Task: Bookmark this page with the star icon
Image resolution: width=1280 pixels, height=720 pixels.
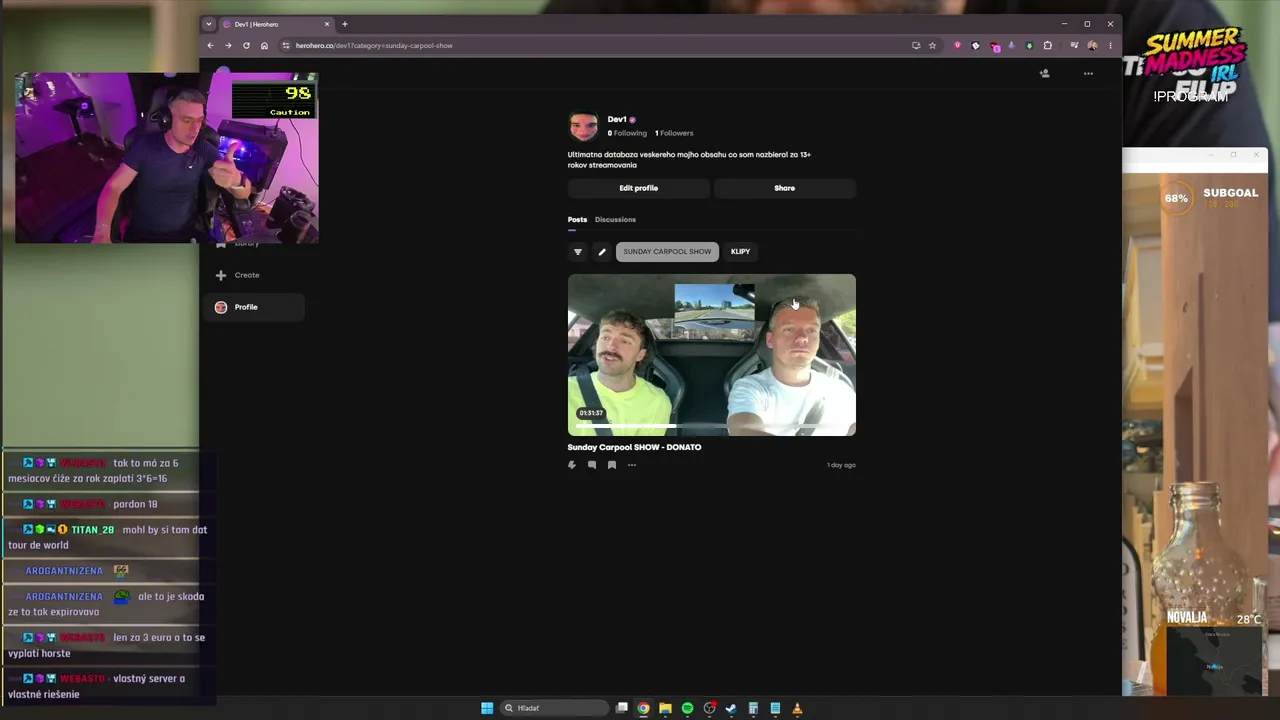Action: tap(932, 45)
